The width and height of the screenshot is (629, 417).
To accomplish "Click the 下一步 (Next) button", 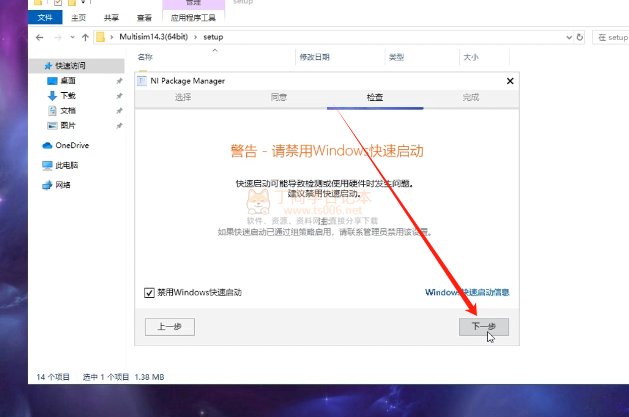I will pos(484,327).
